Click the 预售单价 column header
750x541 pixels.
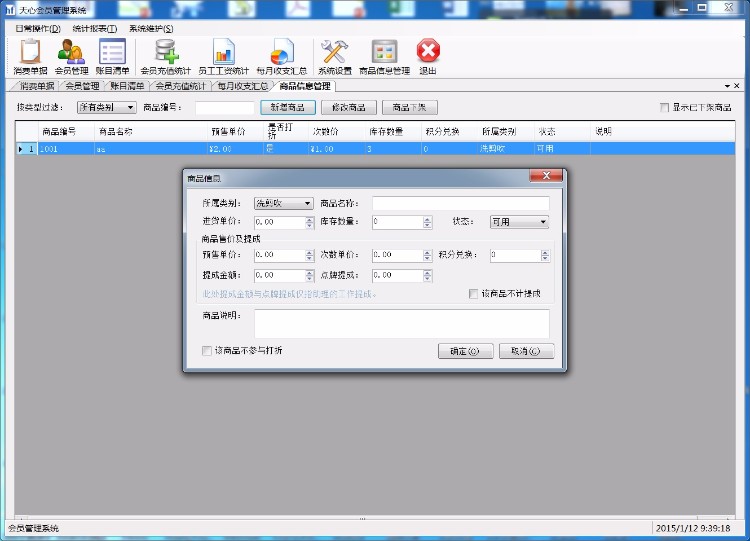[236, 132]
